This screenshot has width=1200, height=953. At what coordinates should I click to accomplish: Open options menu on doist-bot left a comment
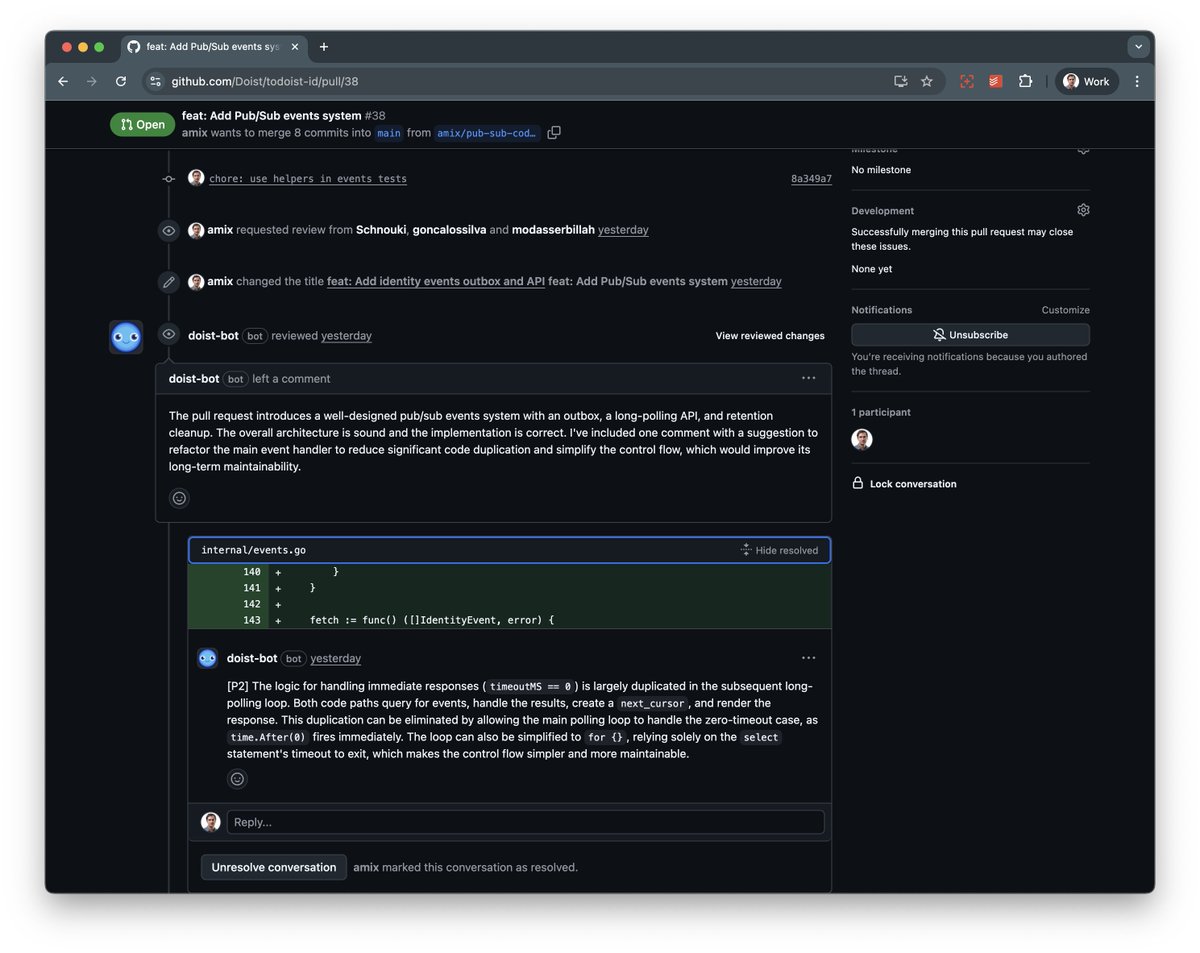pos(808,378)
